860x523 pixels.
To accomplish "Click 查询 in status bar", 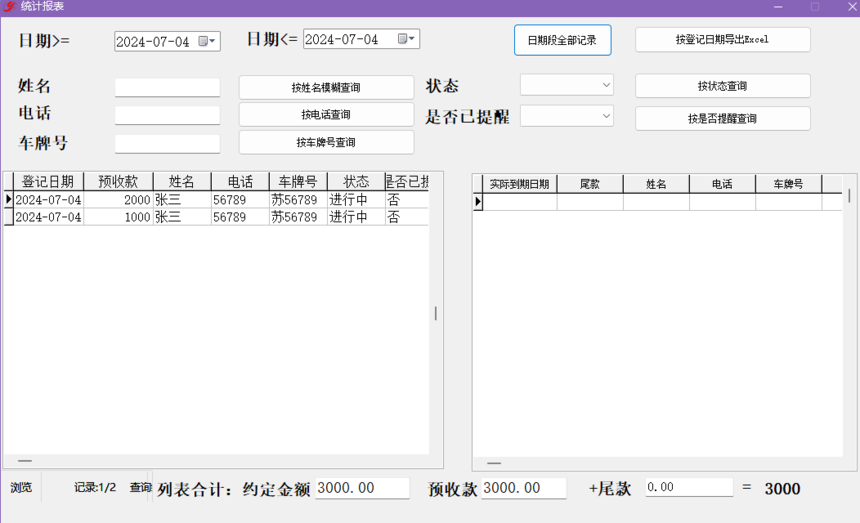I will click(140, 487).
